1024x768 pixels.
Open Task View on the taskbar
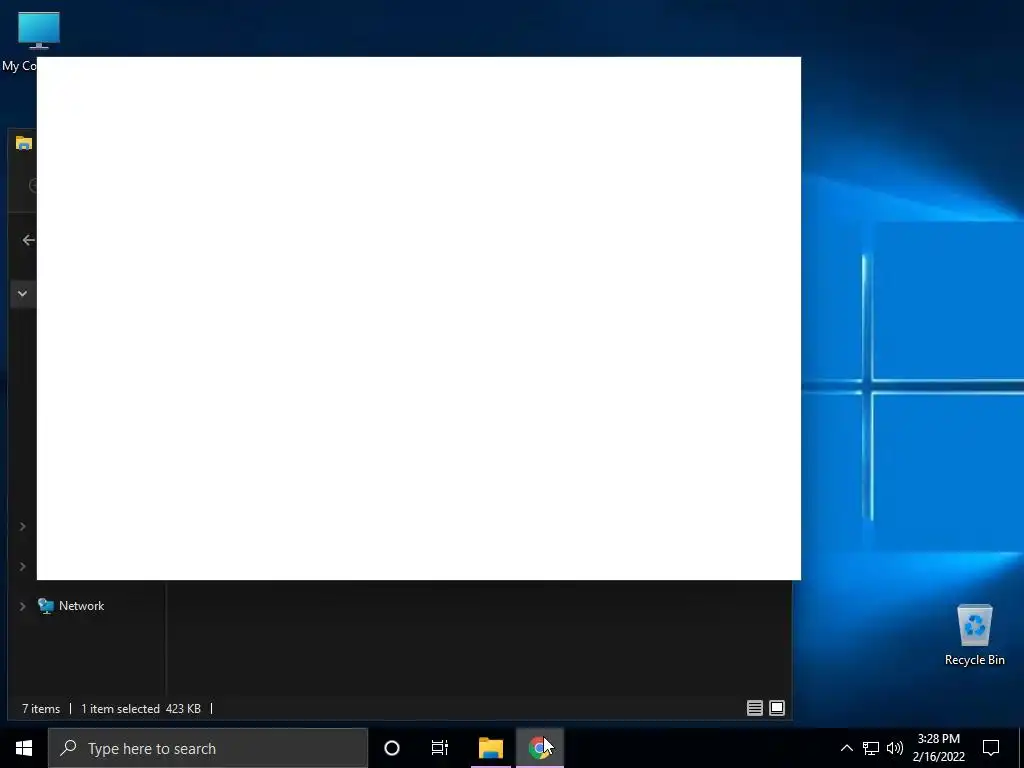(x=440, y=748)
